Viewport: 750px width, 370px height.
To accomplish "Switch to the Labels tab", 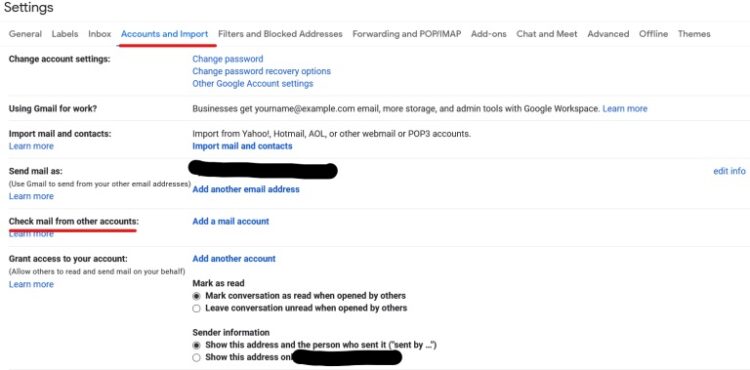I will point(65,34).
